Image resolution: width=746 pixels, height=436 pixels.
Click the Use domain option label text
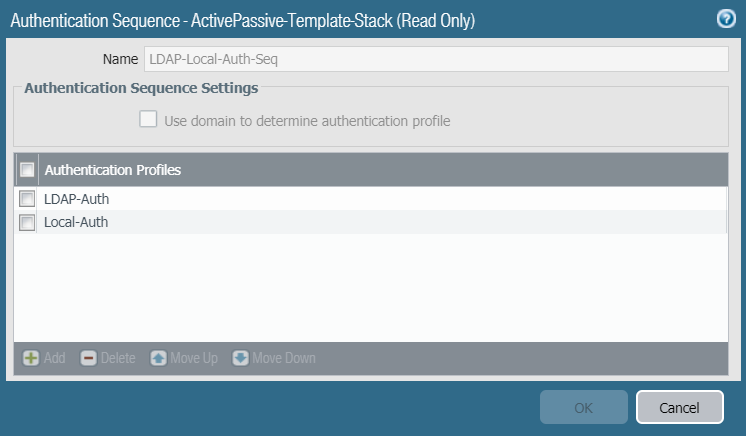pos(307,121)
